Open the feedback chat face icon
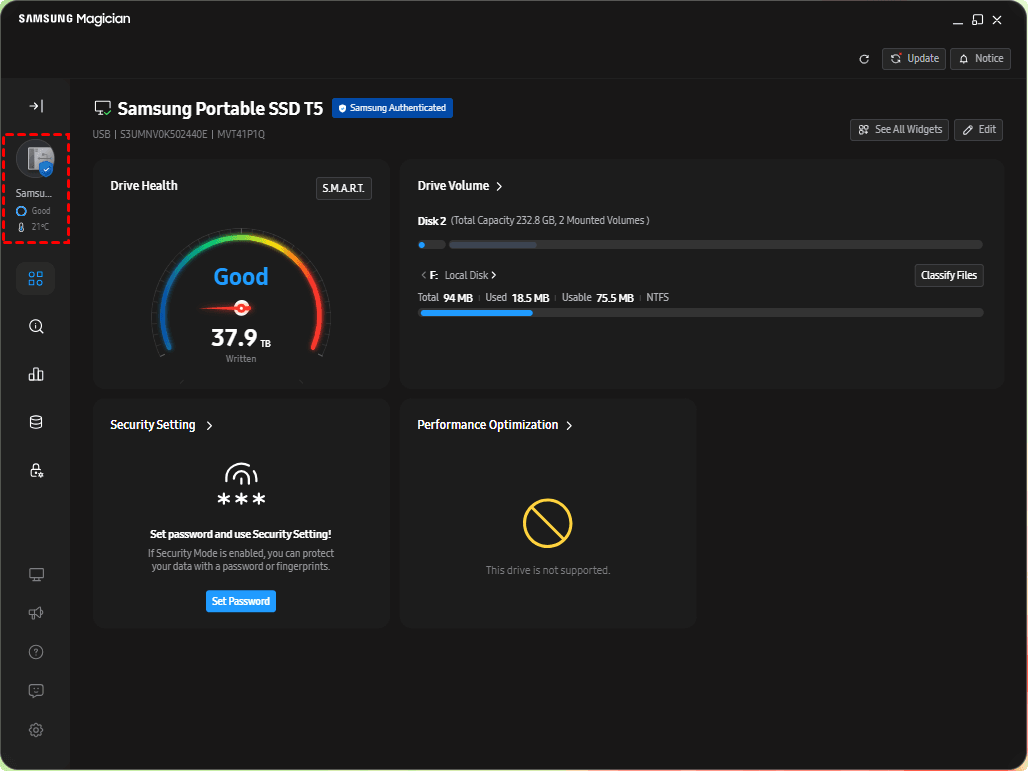Screen dimensions: 1028x771 pos(36,691)
